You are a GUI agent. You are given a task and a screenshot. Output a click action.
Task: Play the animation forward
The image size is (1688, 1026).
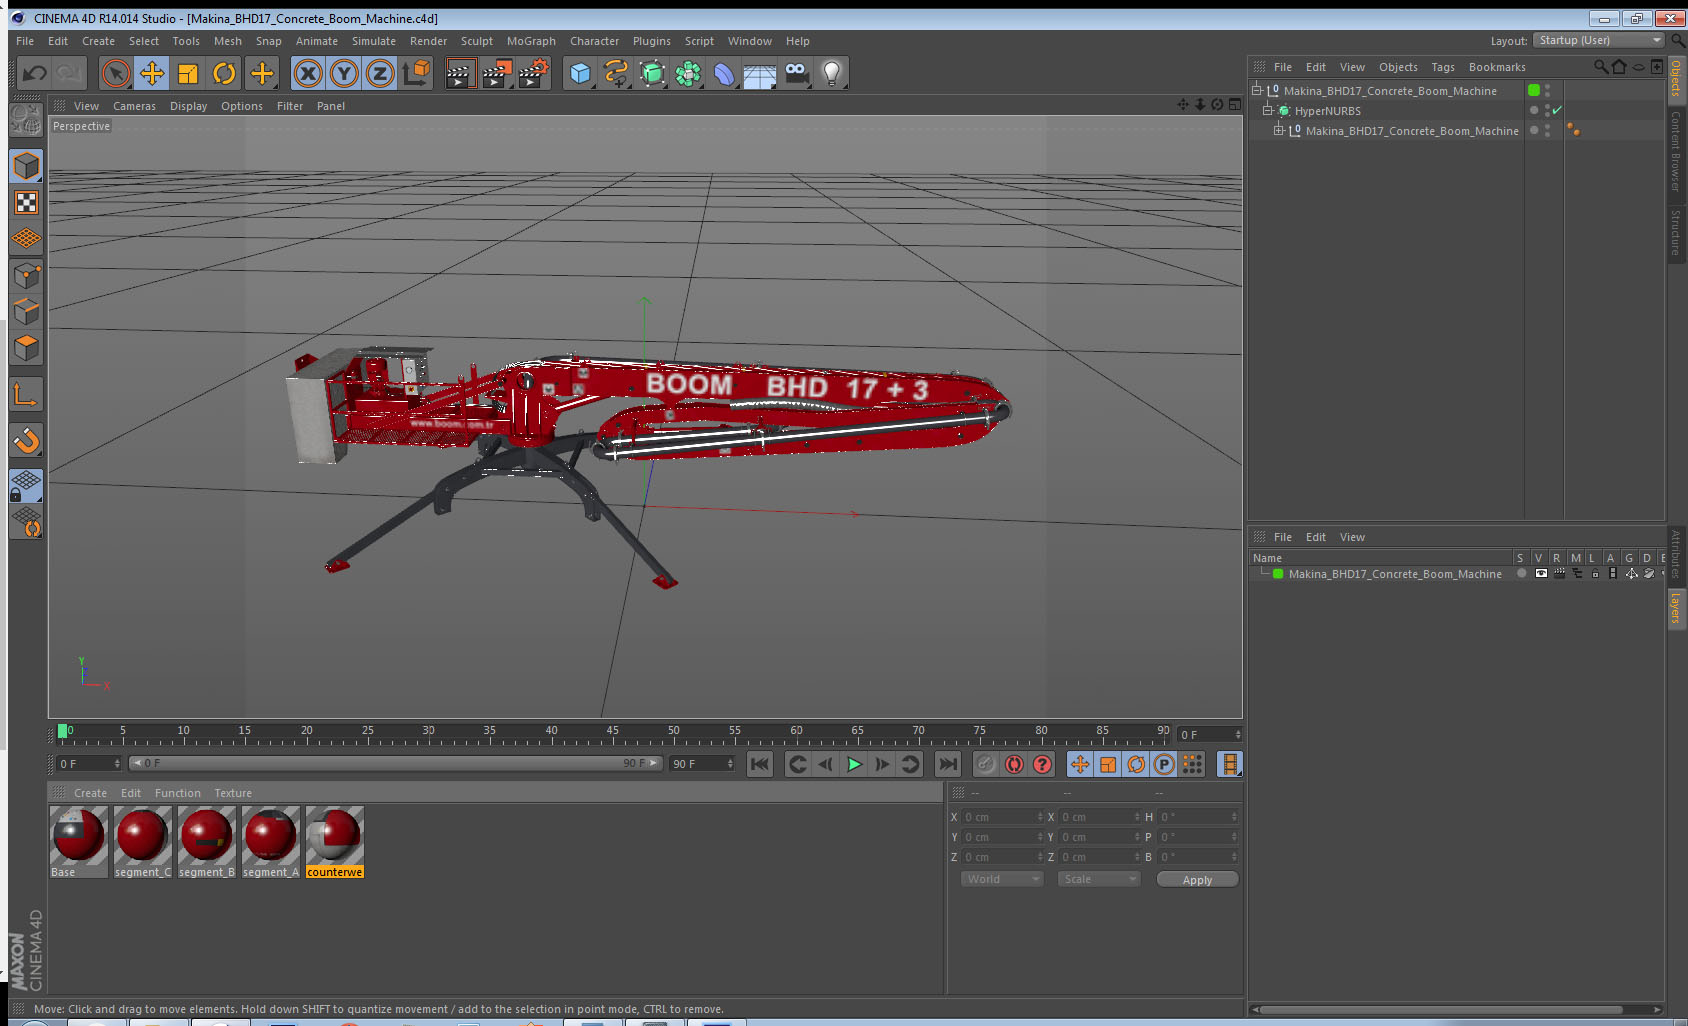point(854,764)
